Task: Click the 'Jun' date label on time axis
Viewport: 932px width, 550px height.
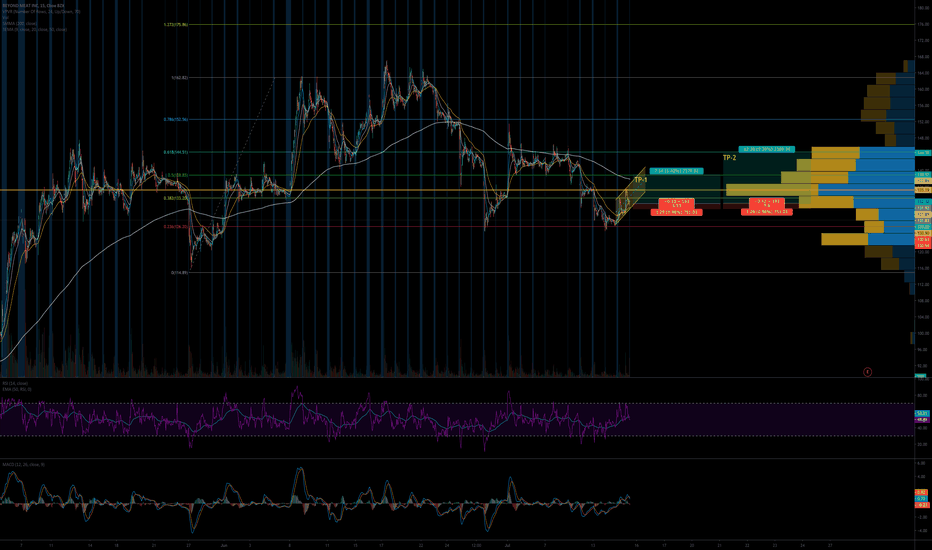Action: 223,545
